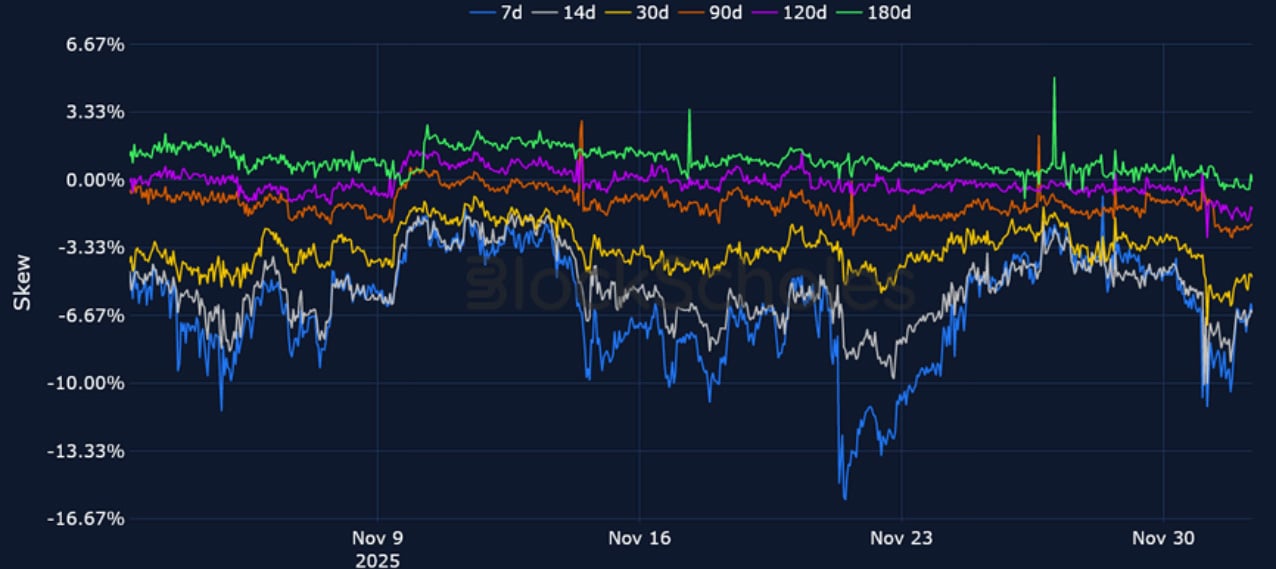The height and width of the screenshot is (569, 1276).
Task: Click the 2025 year label below axis
Action: coord(377,560)
